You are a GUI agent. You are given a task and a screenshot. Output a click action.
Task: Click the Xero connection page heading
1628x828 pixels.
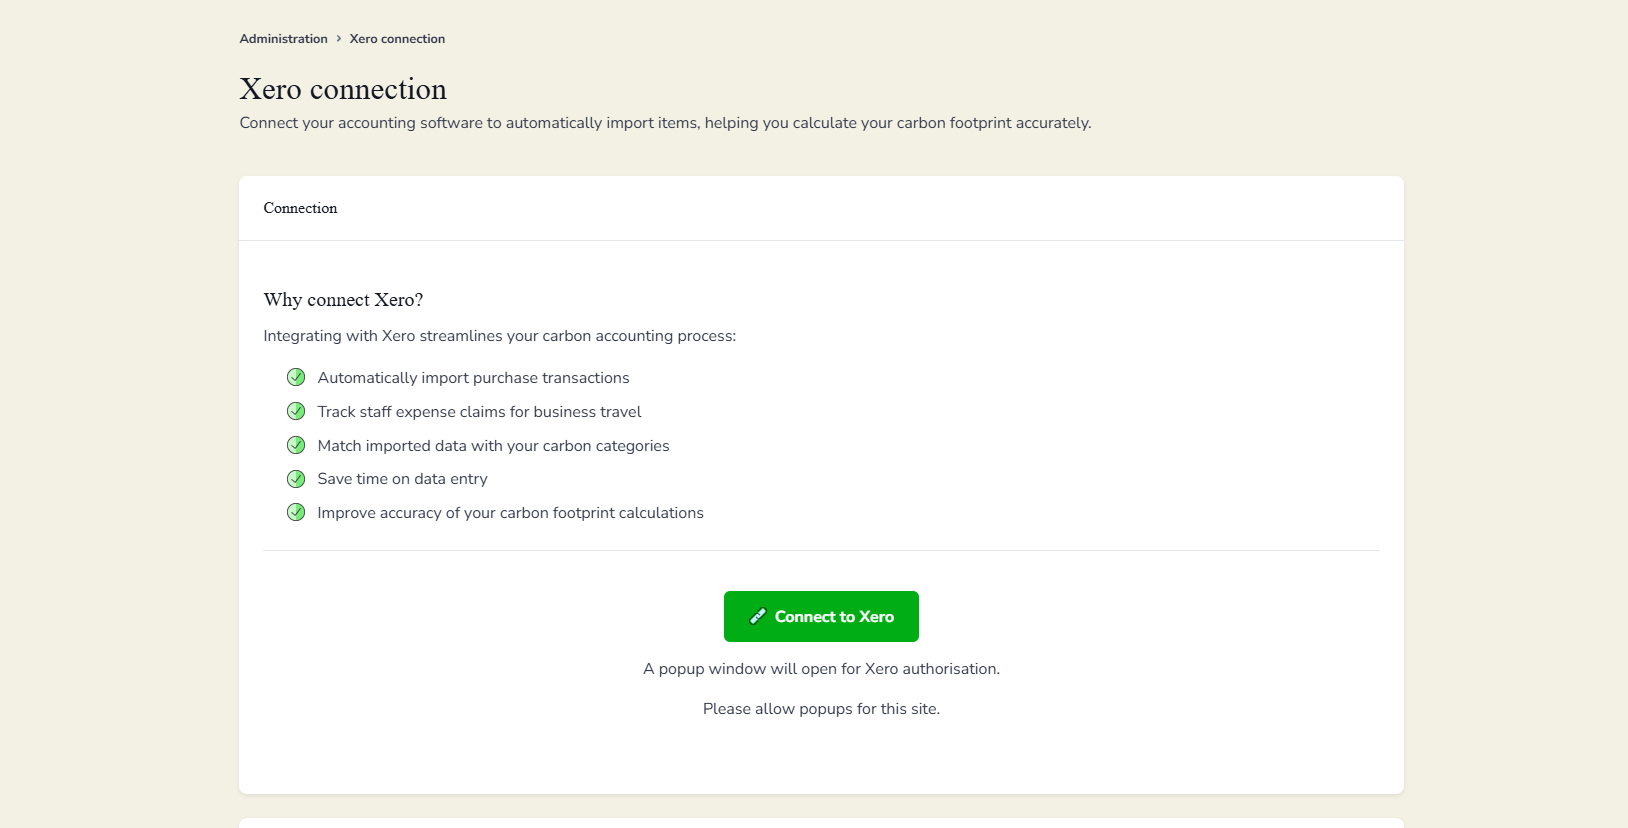343,89
